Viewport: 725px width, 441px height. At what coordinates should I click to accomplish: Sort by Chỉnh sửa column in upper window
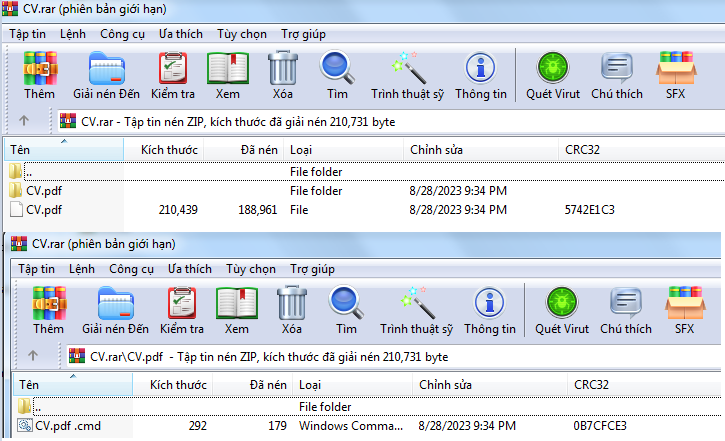tap(481, 150)
